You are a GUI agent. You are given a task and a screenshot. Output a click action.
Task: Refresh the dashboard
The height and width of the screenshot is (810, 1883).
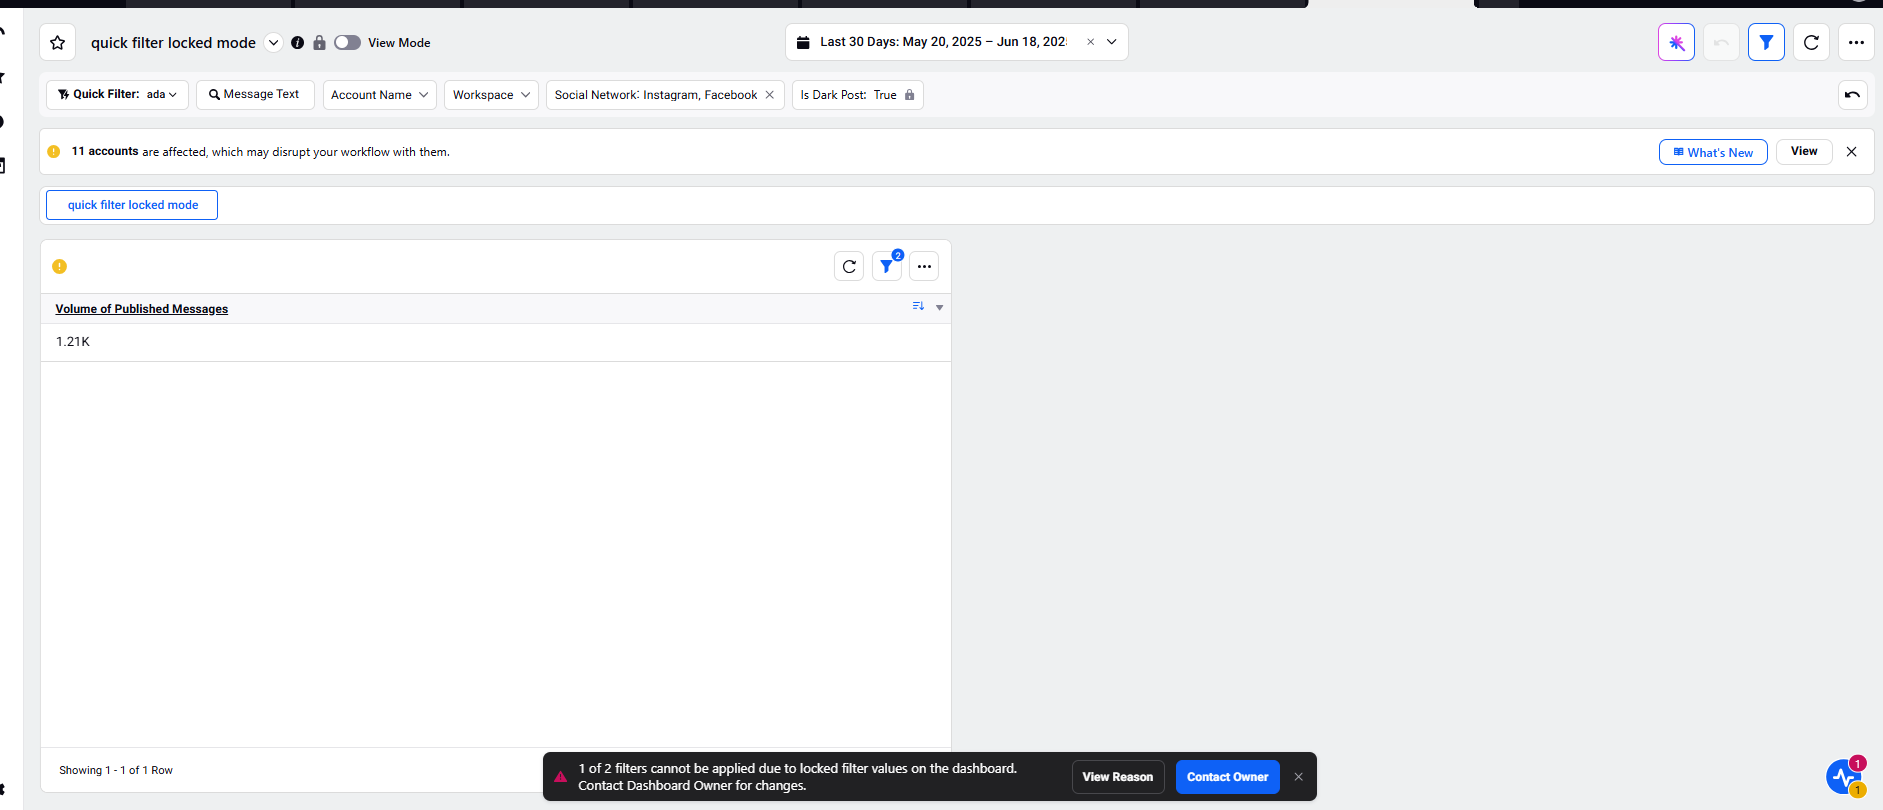[x=1811, y=42]
